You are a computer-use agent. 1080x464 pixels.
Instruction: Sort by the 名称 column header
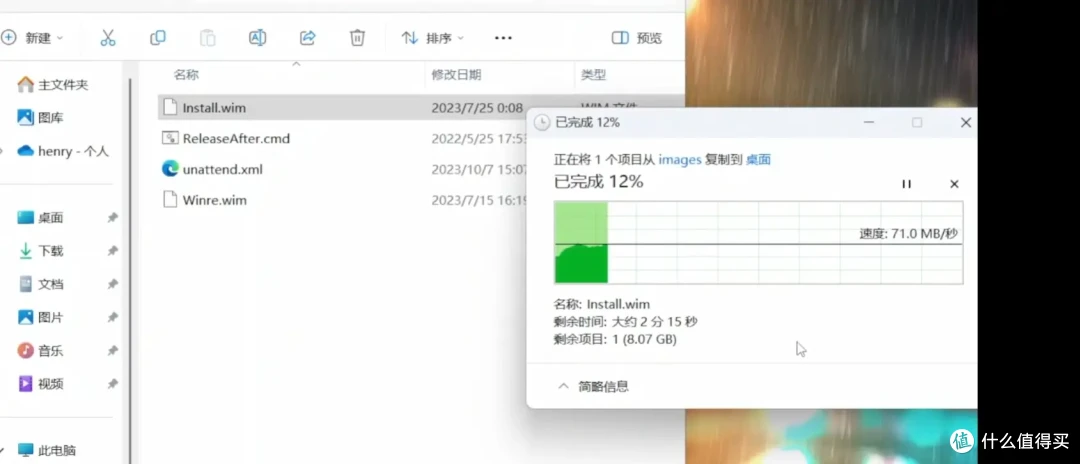[186, 74]
